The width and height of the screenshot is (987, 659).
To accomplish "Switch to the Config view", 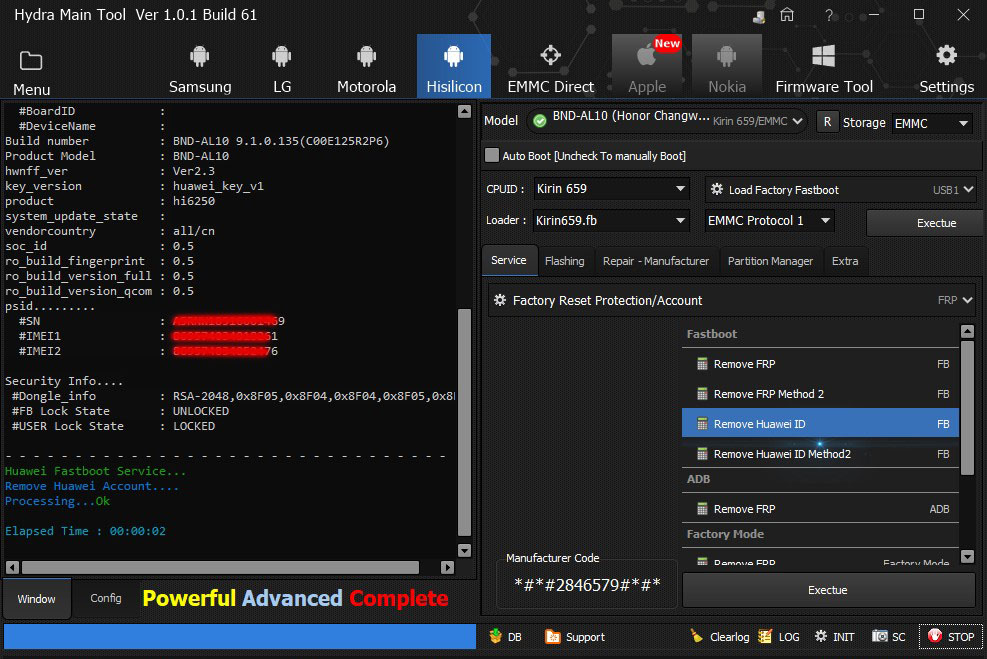I will coord(106,599).
